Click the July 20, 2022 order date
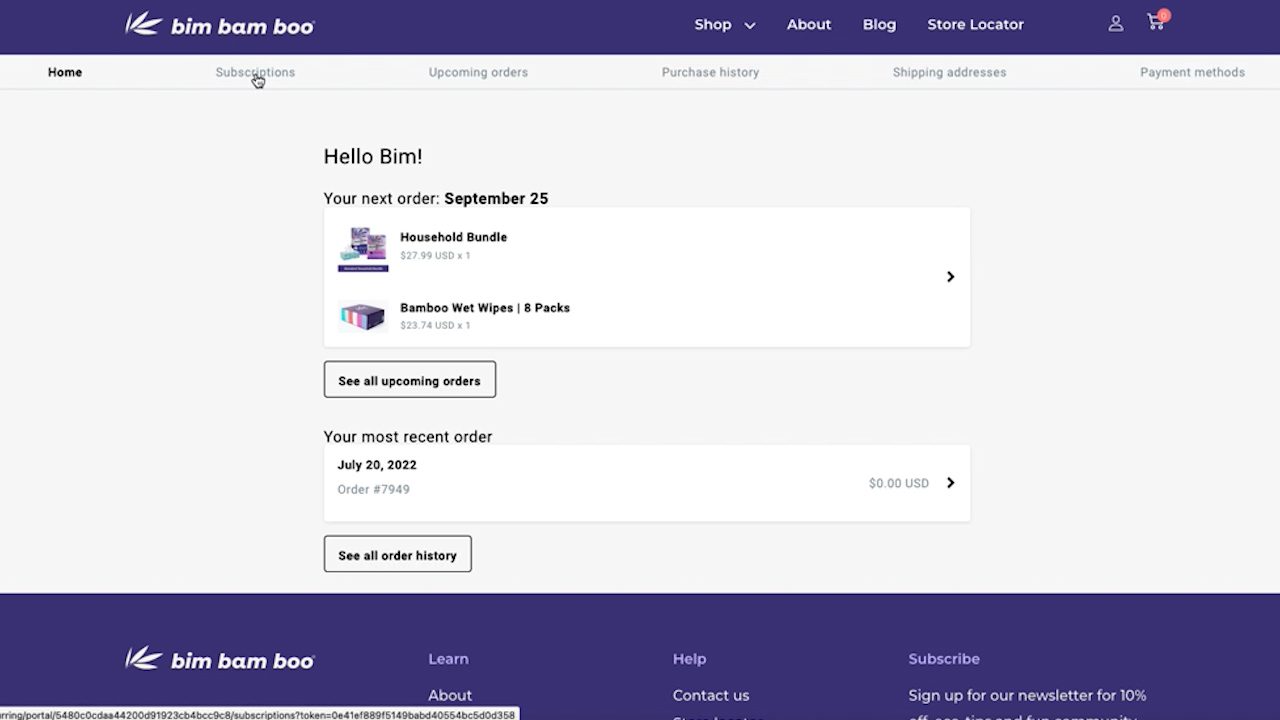 (377, 465)
